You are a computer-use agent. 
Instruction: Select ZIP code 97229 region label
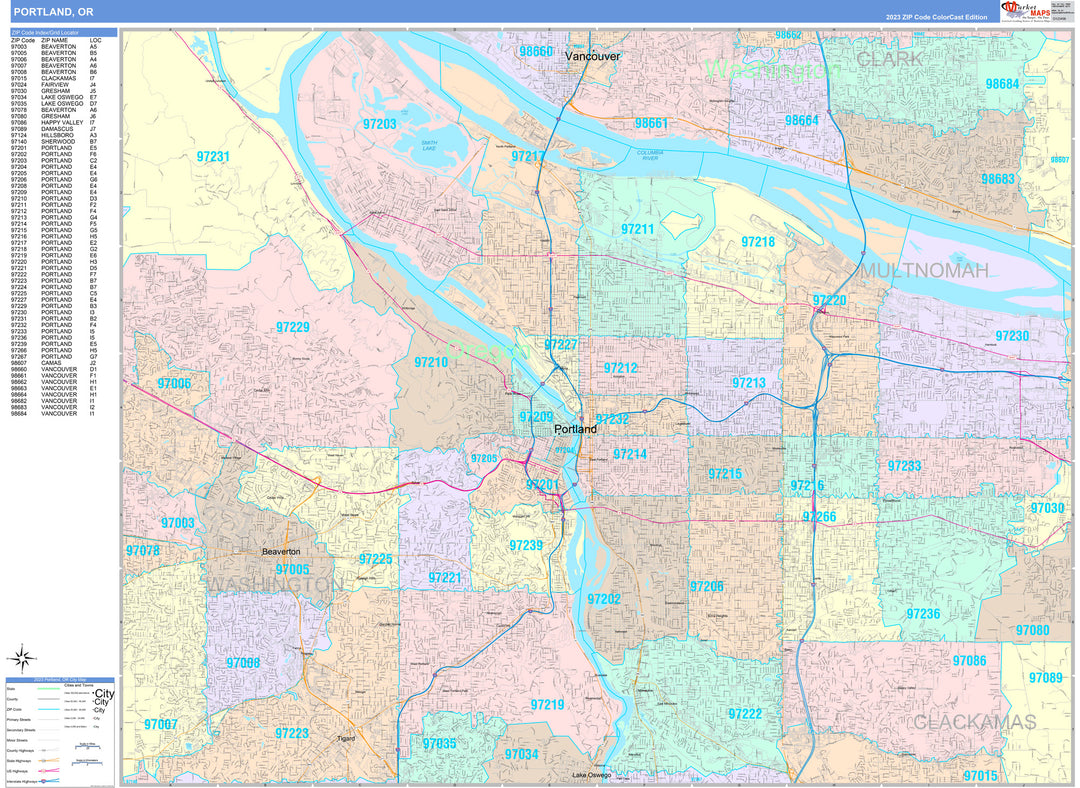pyautogui.click(x=293, y=327)
